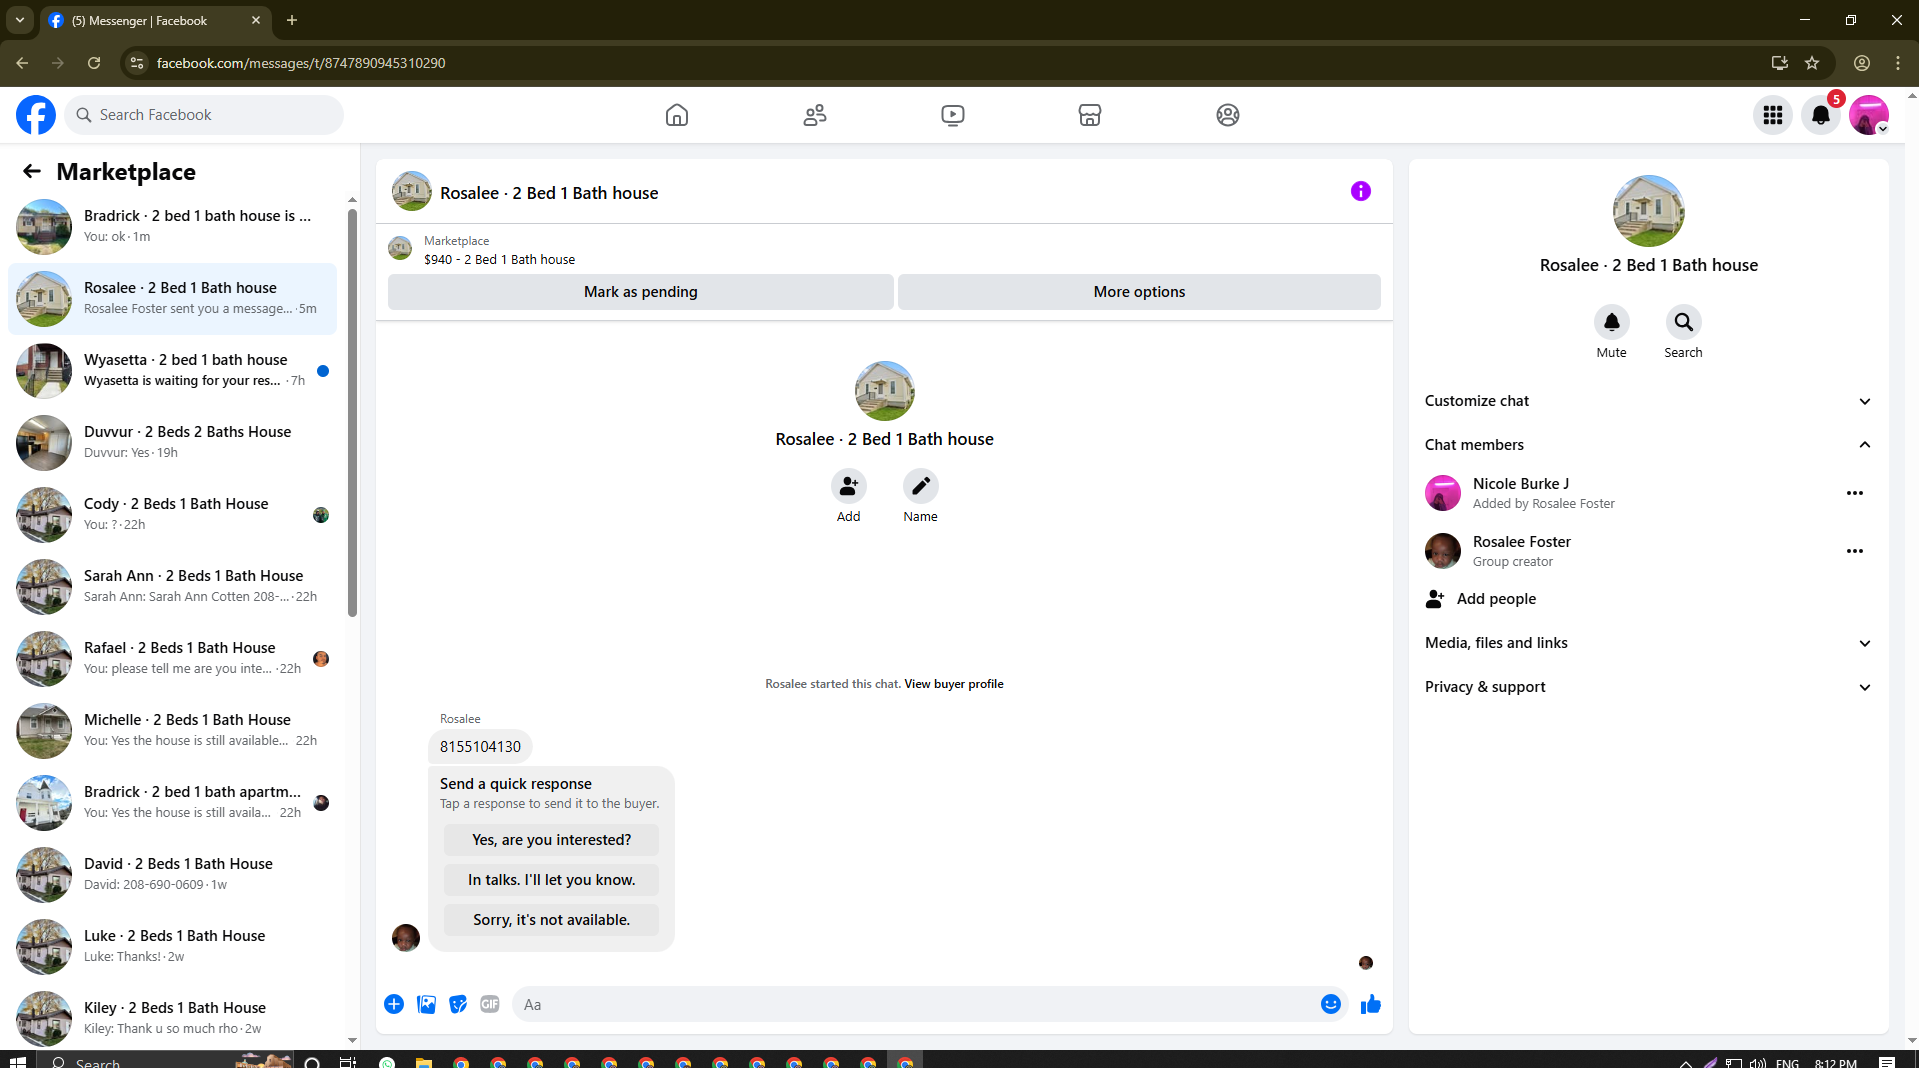This screenshot has height=1068, width=1919.
Task: Open Michelle 2 Beds 1 Bath House chat
Action: (172, 731)
